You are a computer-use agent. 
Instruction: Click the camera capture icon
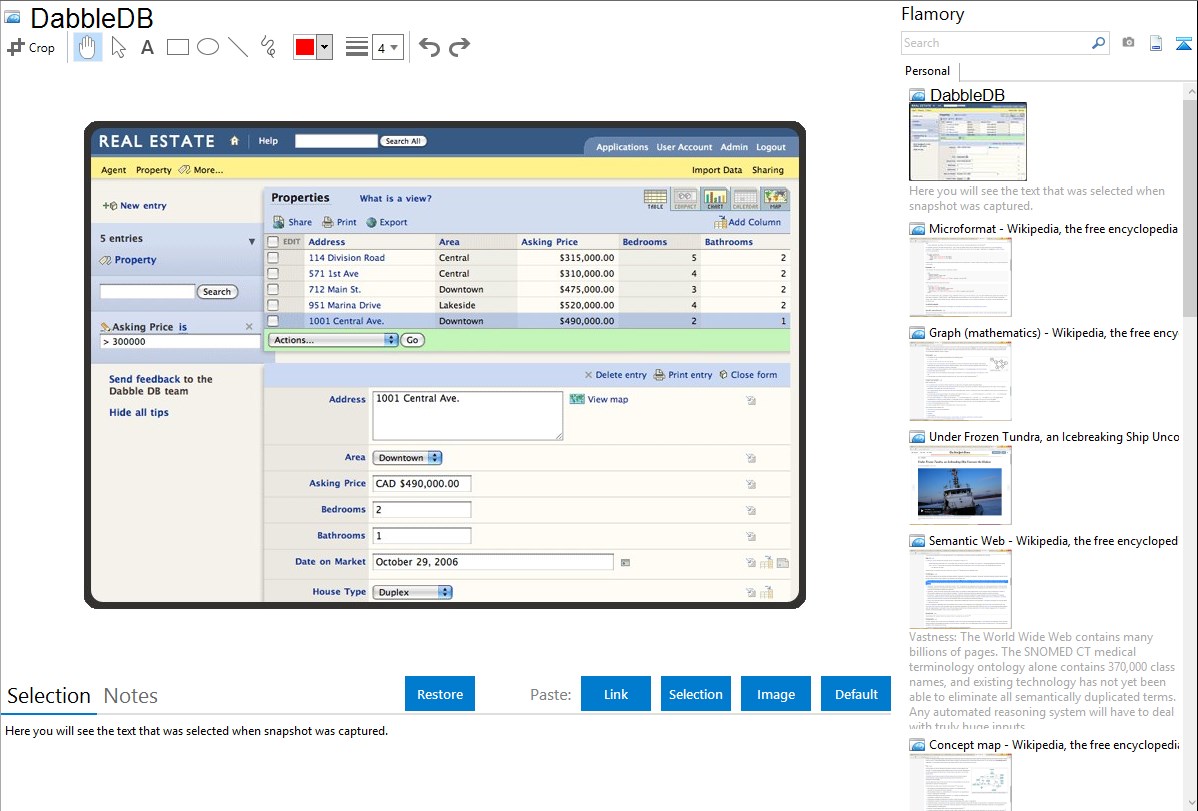pos(1128,43)
